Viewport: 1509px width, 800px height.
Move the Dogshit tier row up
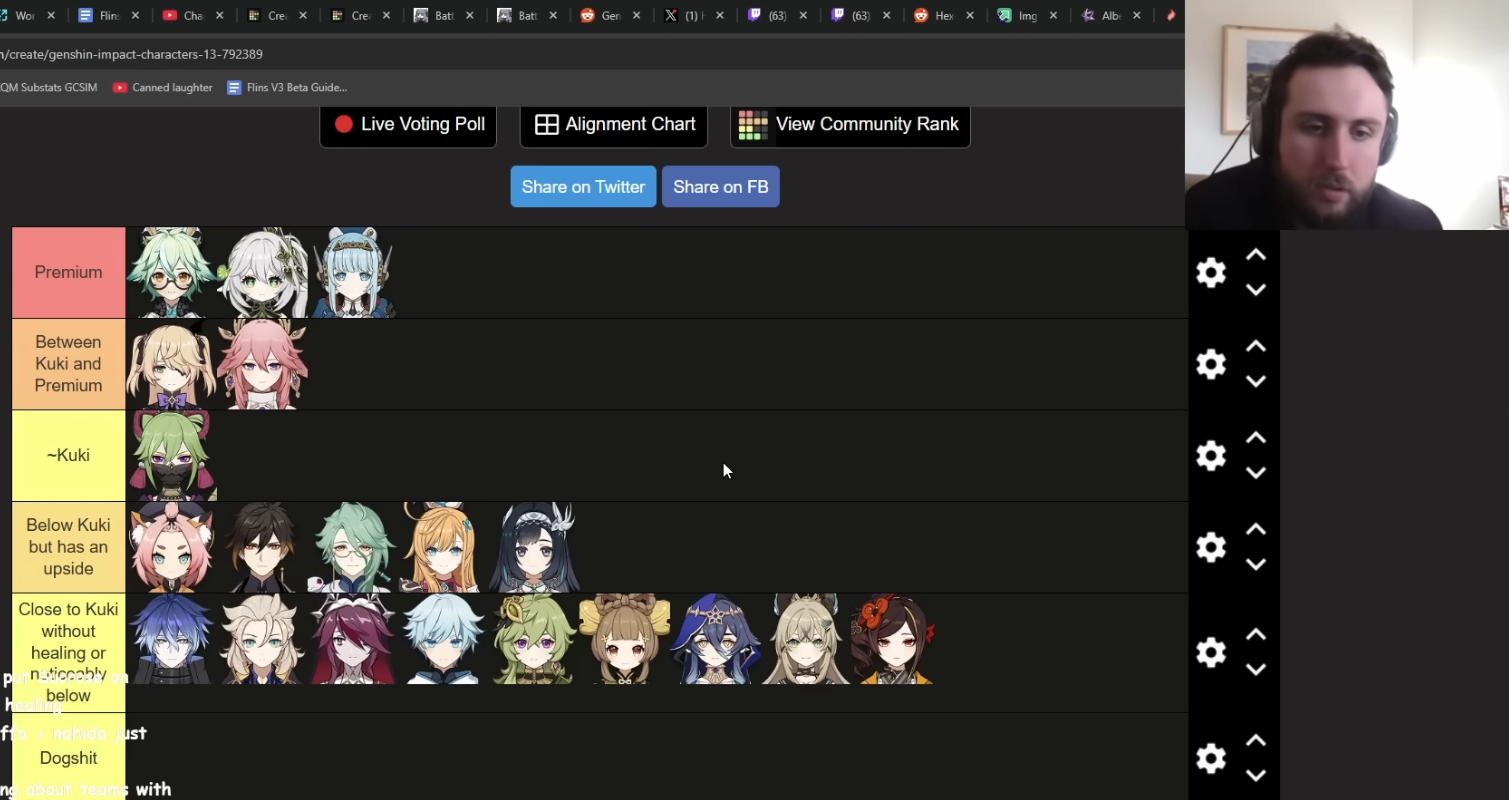coord(1256,741)
